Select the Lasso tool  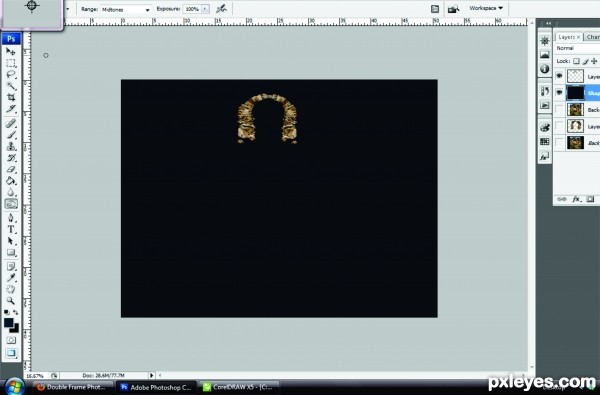point(11,75)
